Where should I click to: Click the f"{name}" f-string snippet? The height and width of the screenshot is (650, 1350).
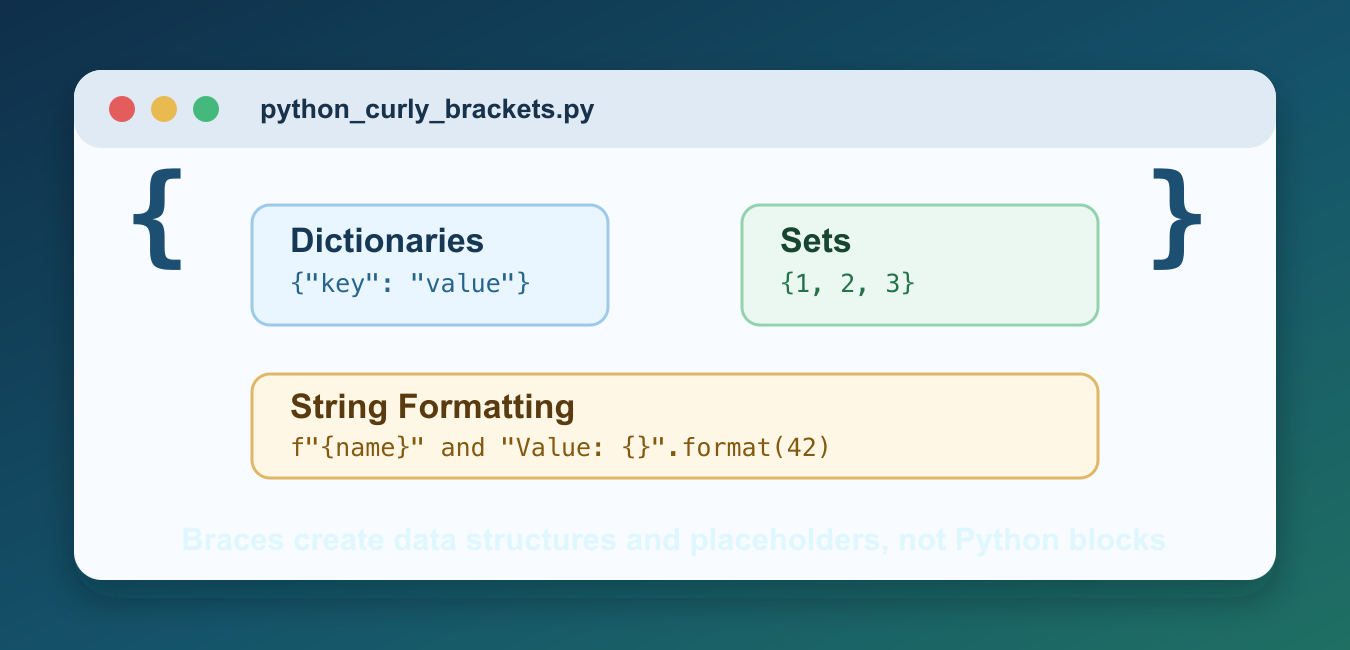click(357, 447)
